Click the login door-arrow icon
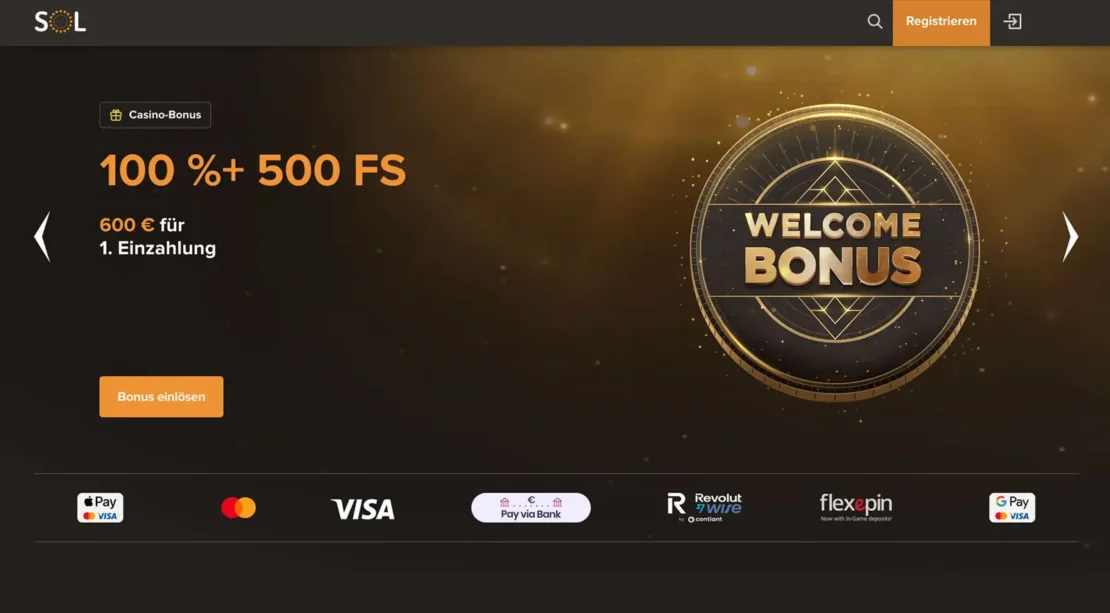The width and height of the screenshot is (1110, 613). [1012, 21]
